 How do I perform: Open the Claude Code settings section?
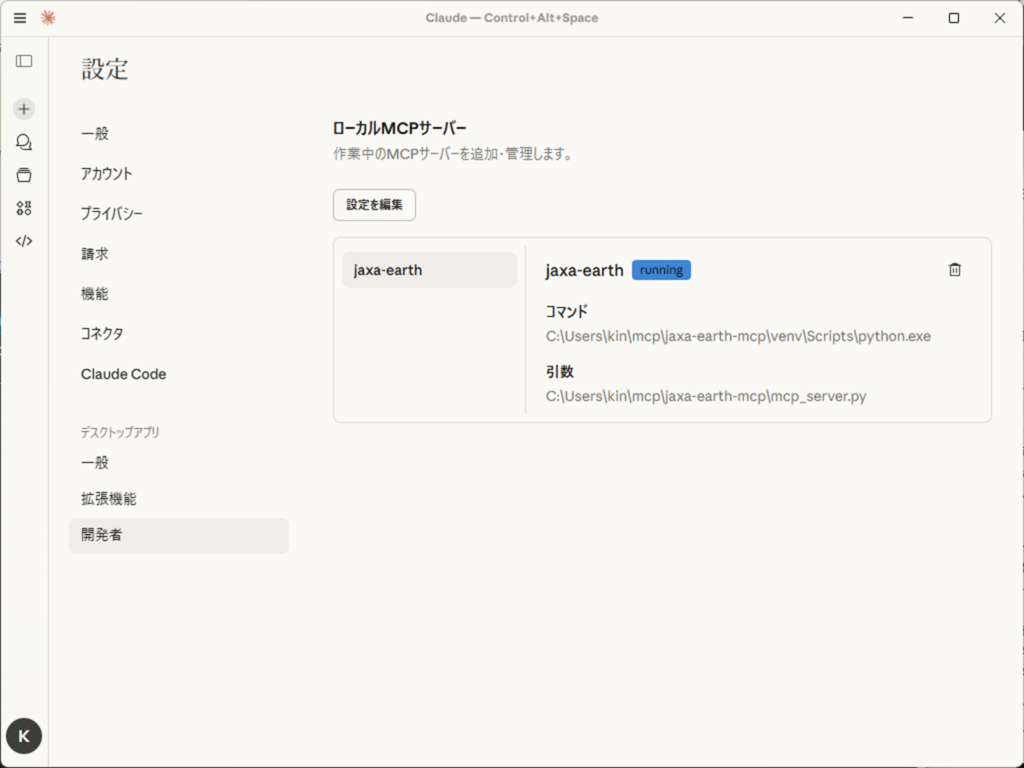coord(124,374)
